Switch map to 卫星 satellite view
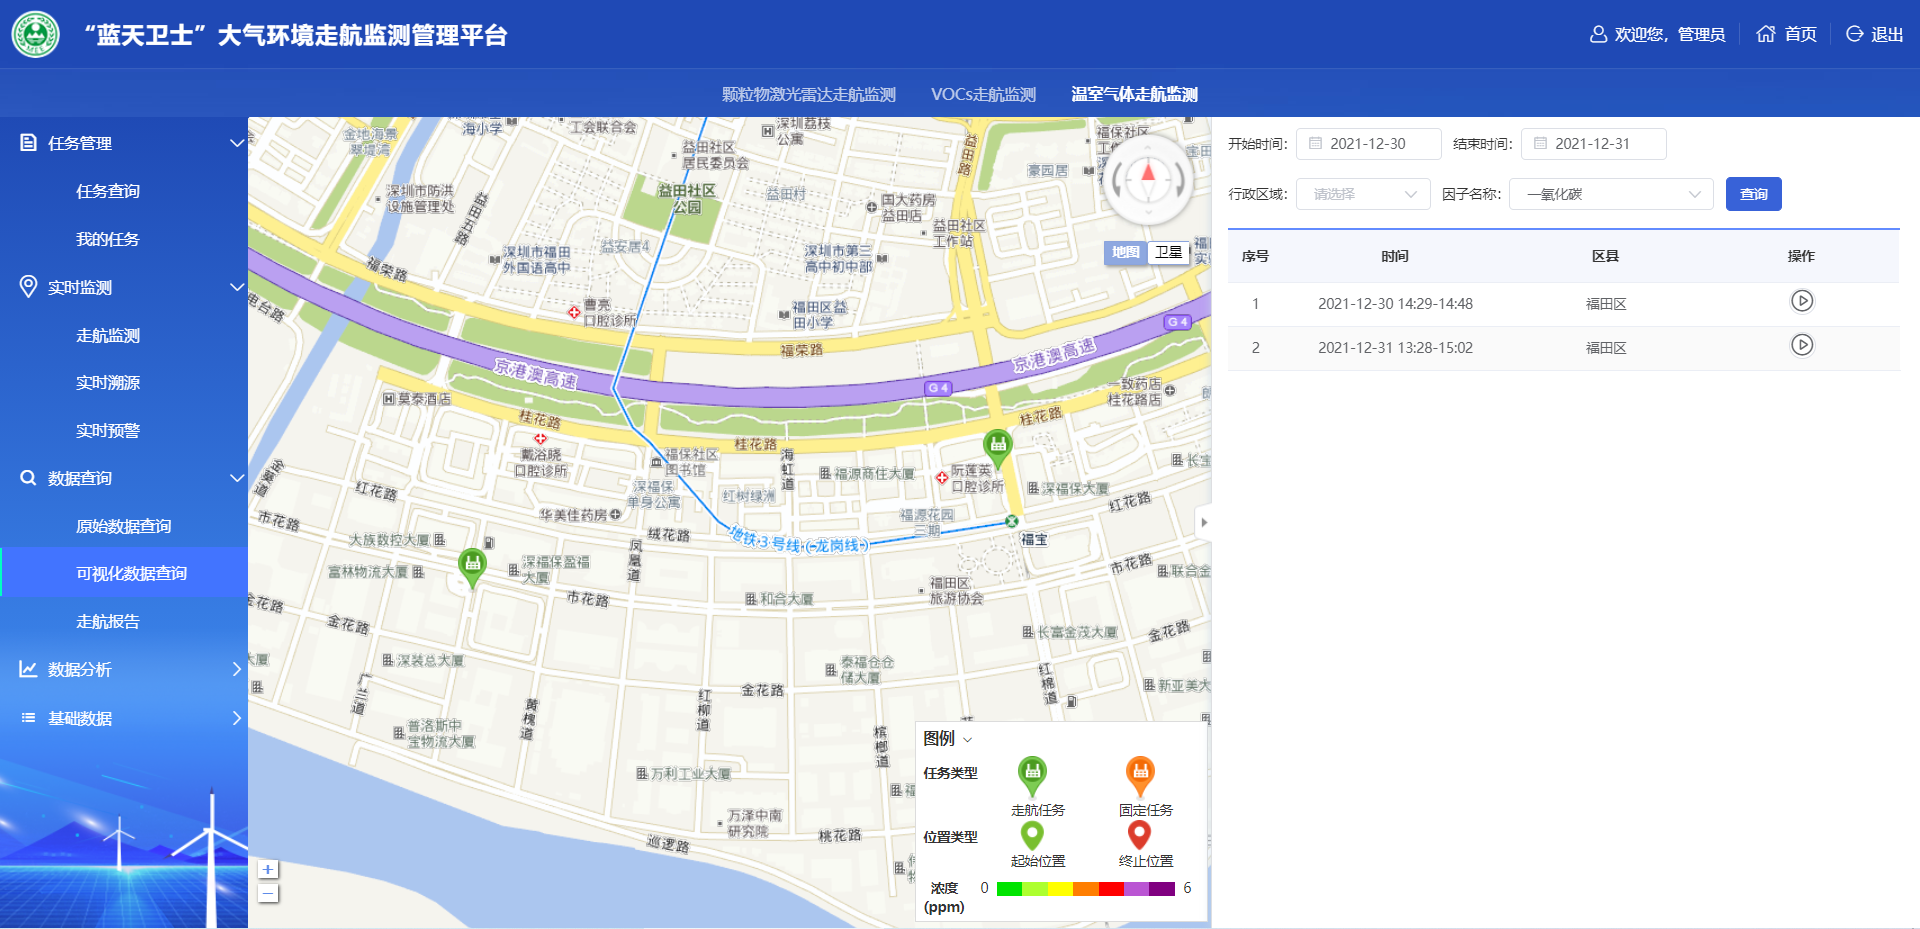Screen dimensions: 1920x929 pyautogui.click(x=1168, y=252)
